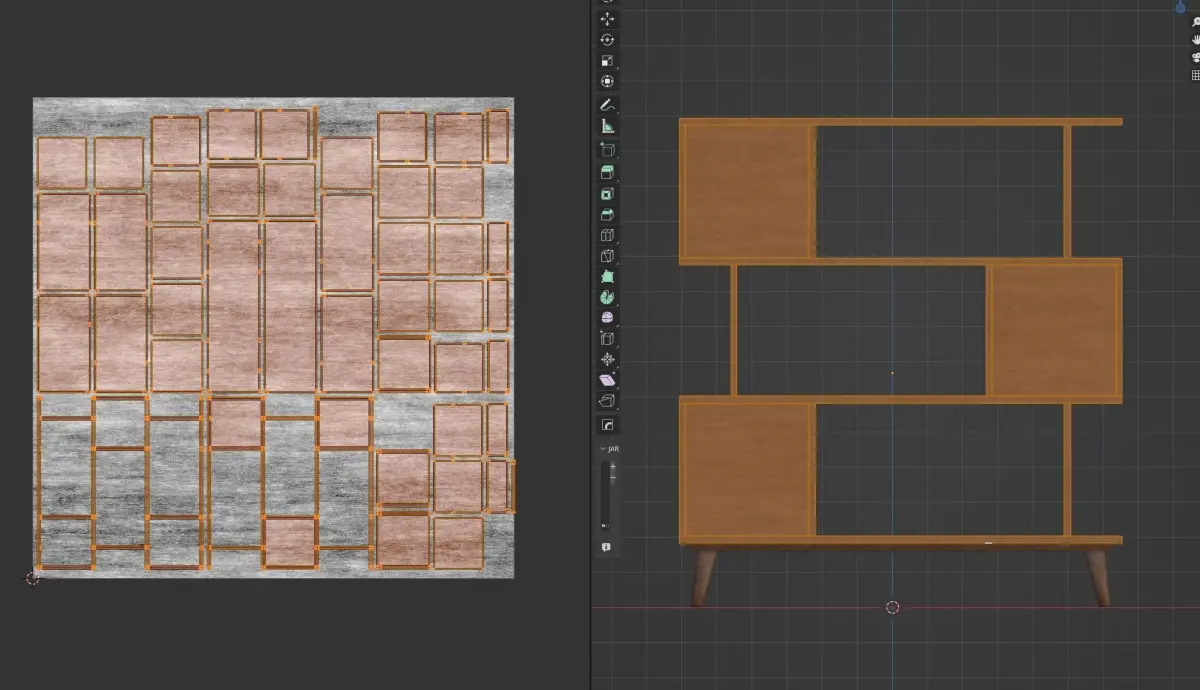Select the Loop Cut tool
The height and width of the screenshot is (690, 1200).
[x=607, y=236]
